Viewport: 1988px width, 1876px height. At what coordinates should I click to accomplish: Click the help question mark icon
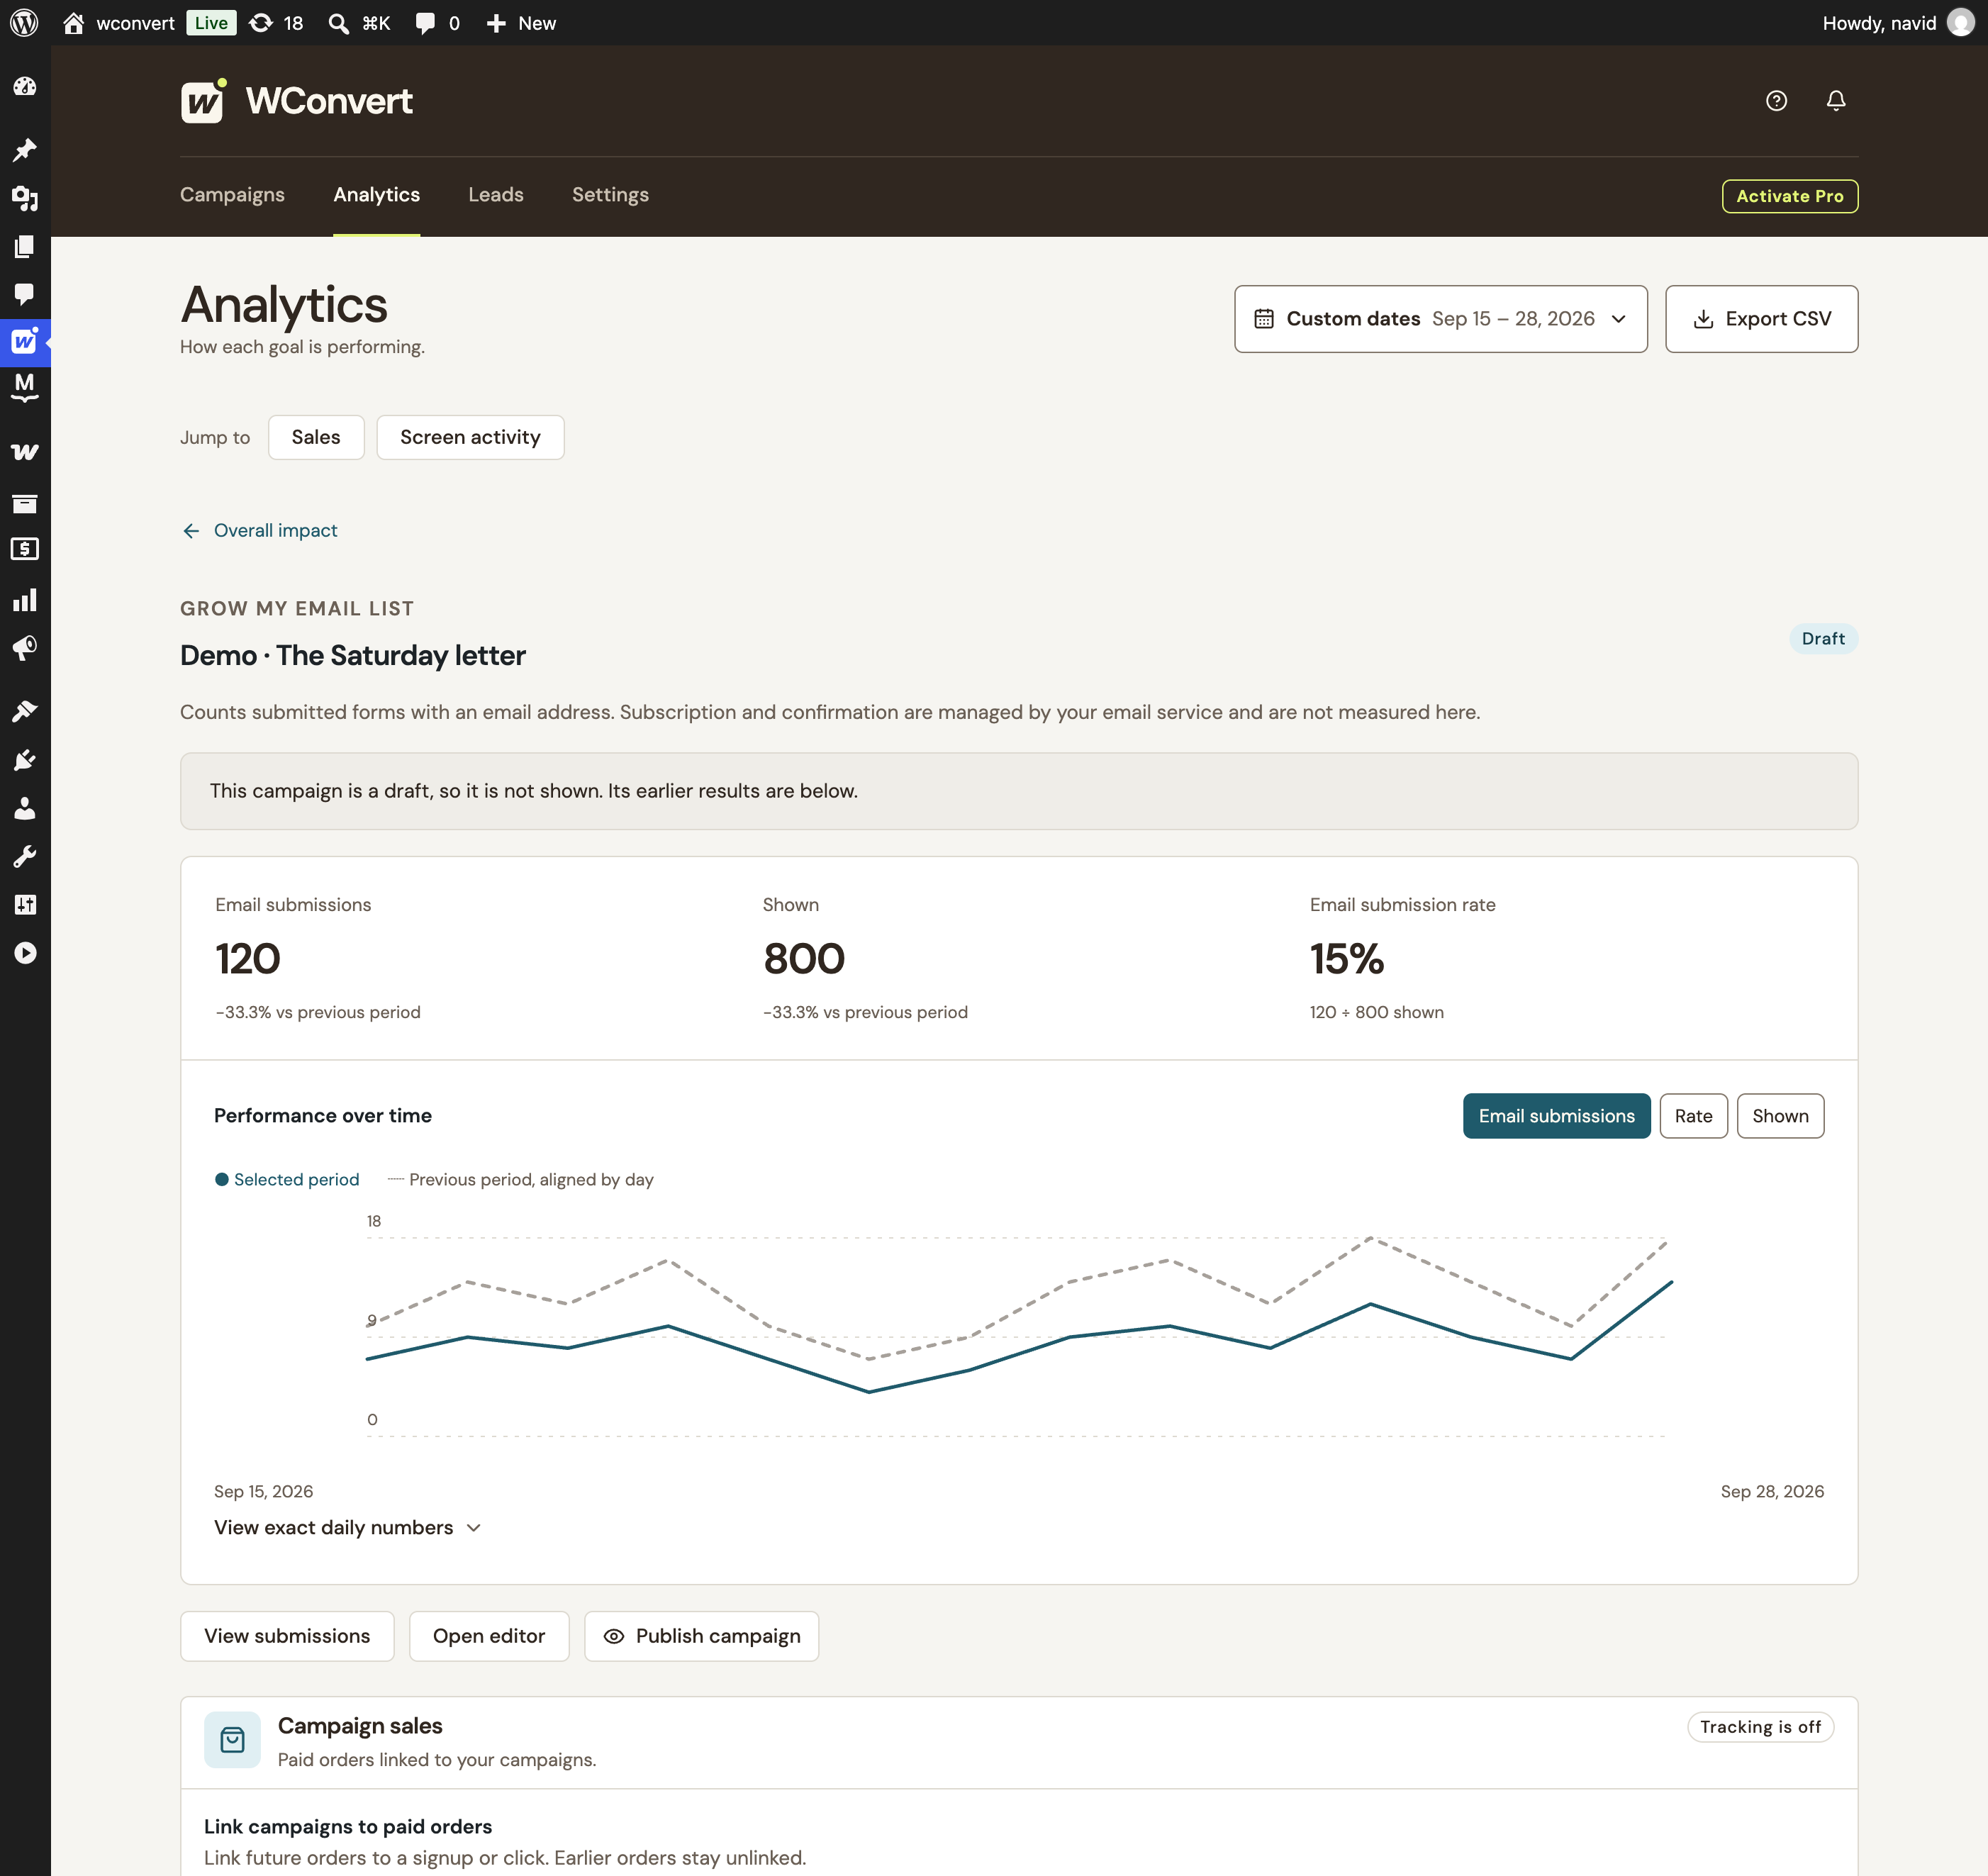pyautogui.click(x=1776, y=101)
